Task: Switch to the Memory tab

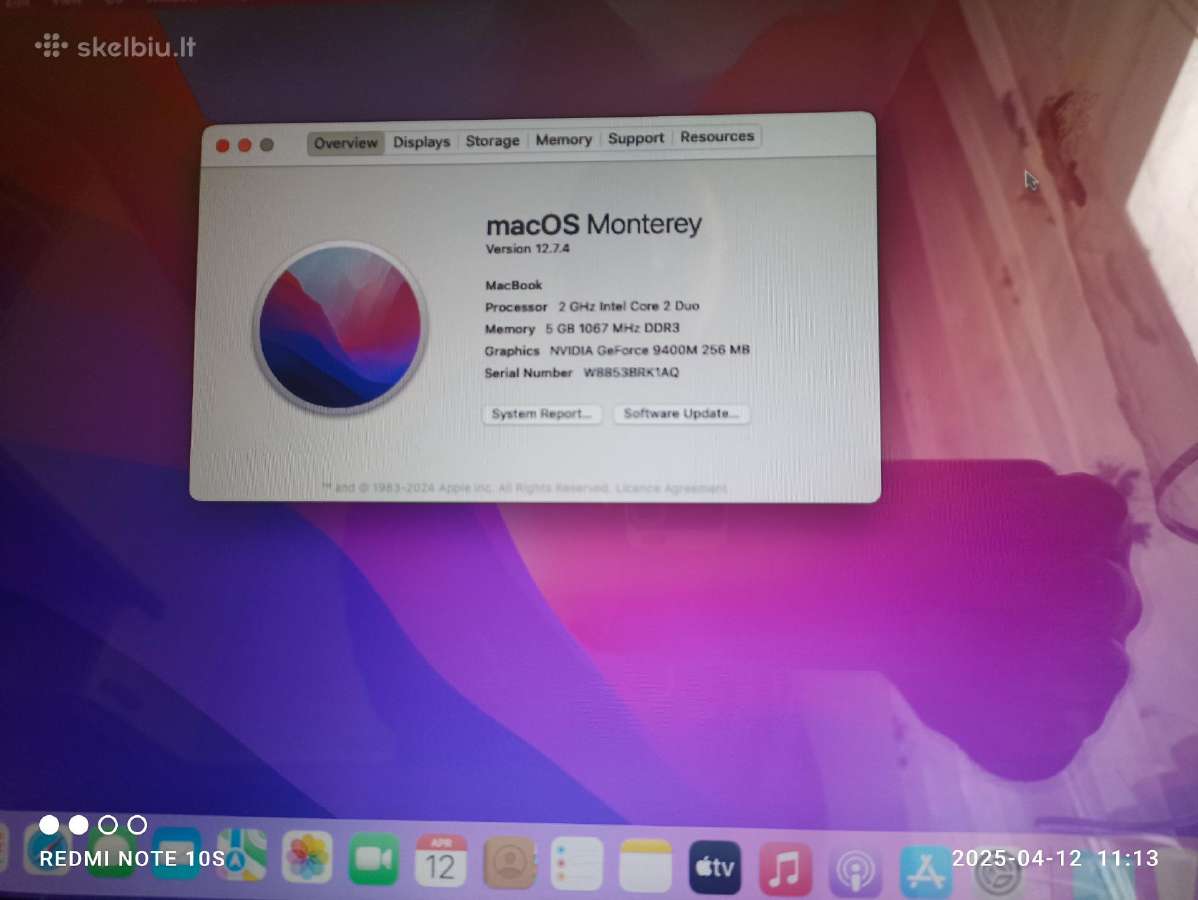Action: 563,139
